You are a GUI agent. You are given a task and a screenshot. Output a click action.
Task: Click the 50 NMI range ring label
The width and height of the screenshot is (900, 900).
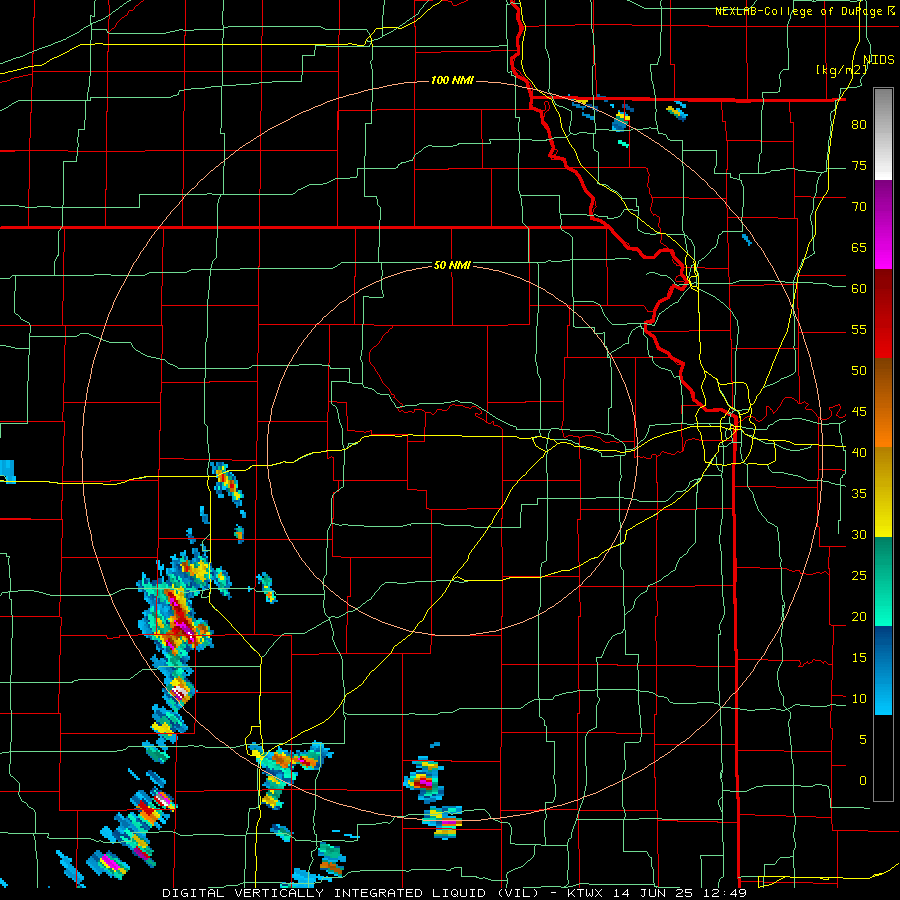(452, 265)
